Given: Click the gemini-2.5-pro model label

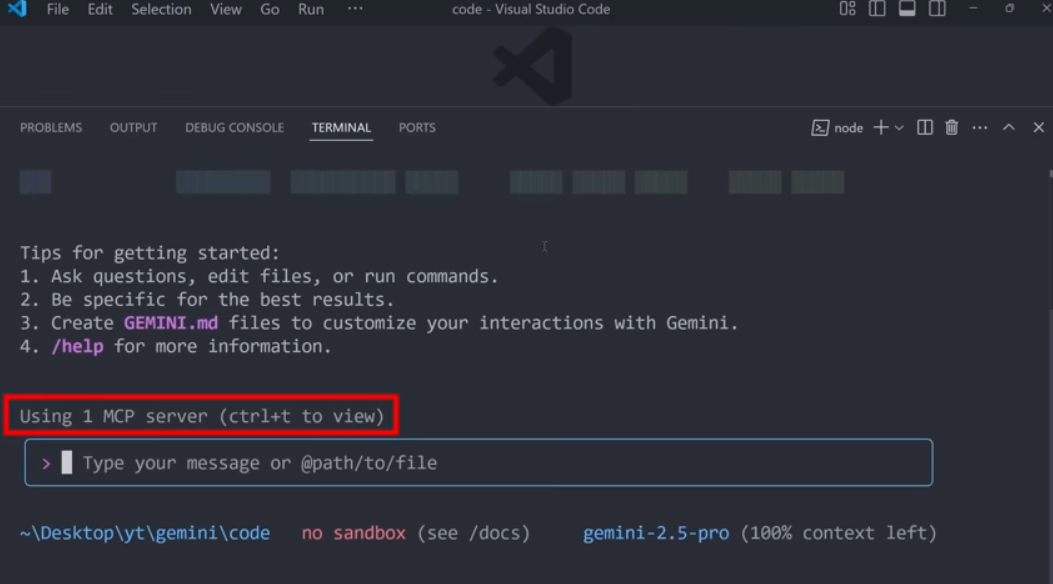Looking at the screenshot, I should [656, 533].
